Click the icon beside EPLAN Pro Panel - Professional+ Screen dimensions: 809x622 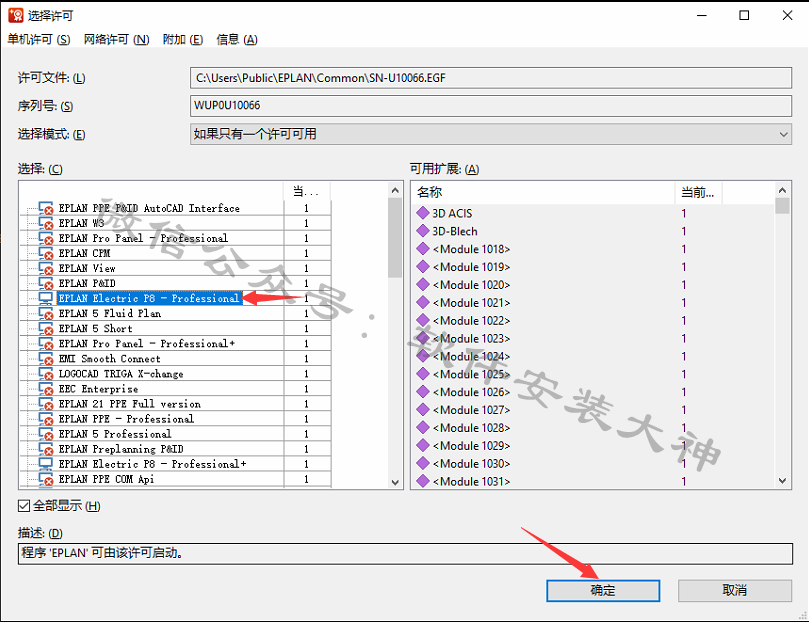click(46, 343)
